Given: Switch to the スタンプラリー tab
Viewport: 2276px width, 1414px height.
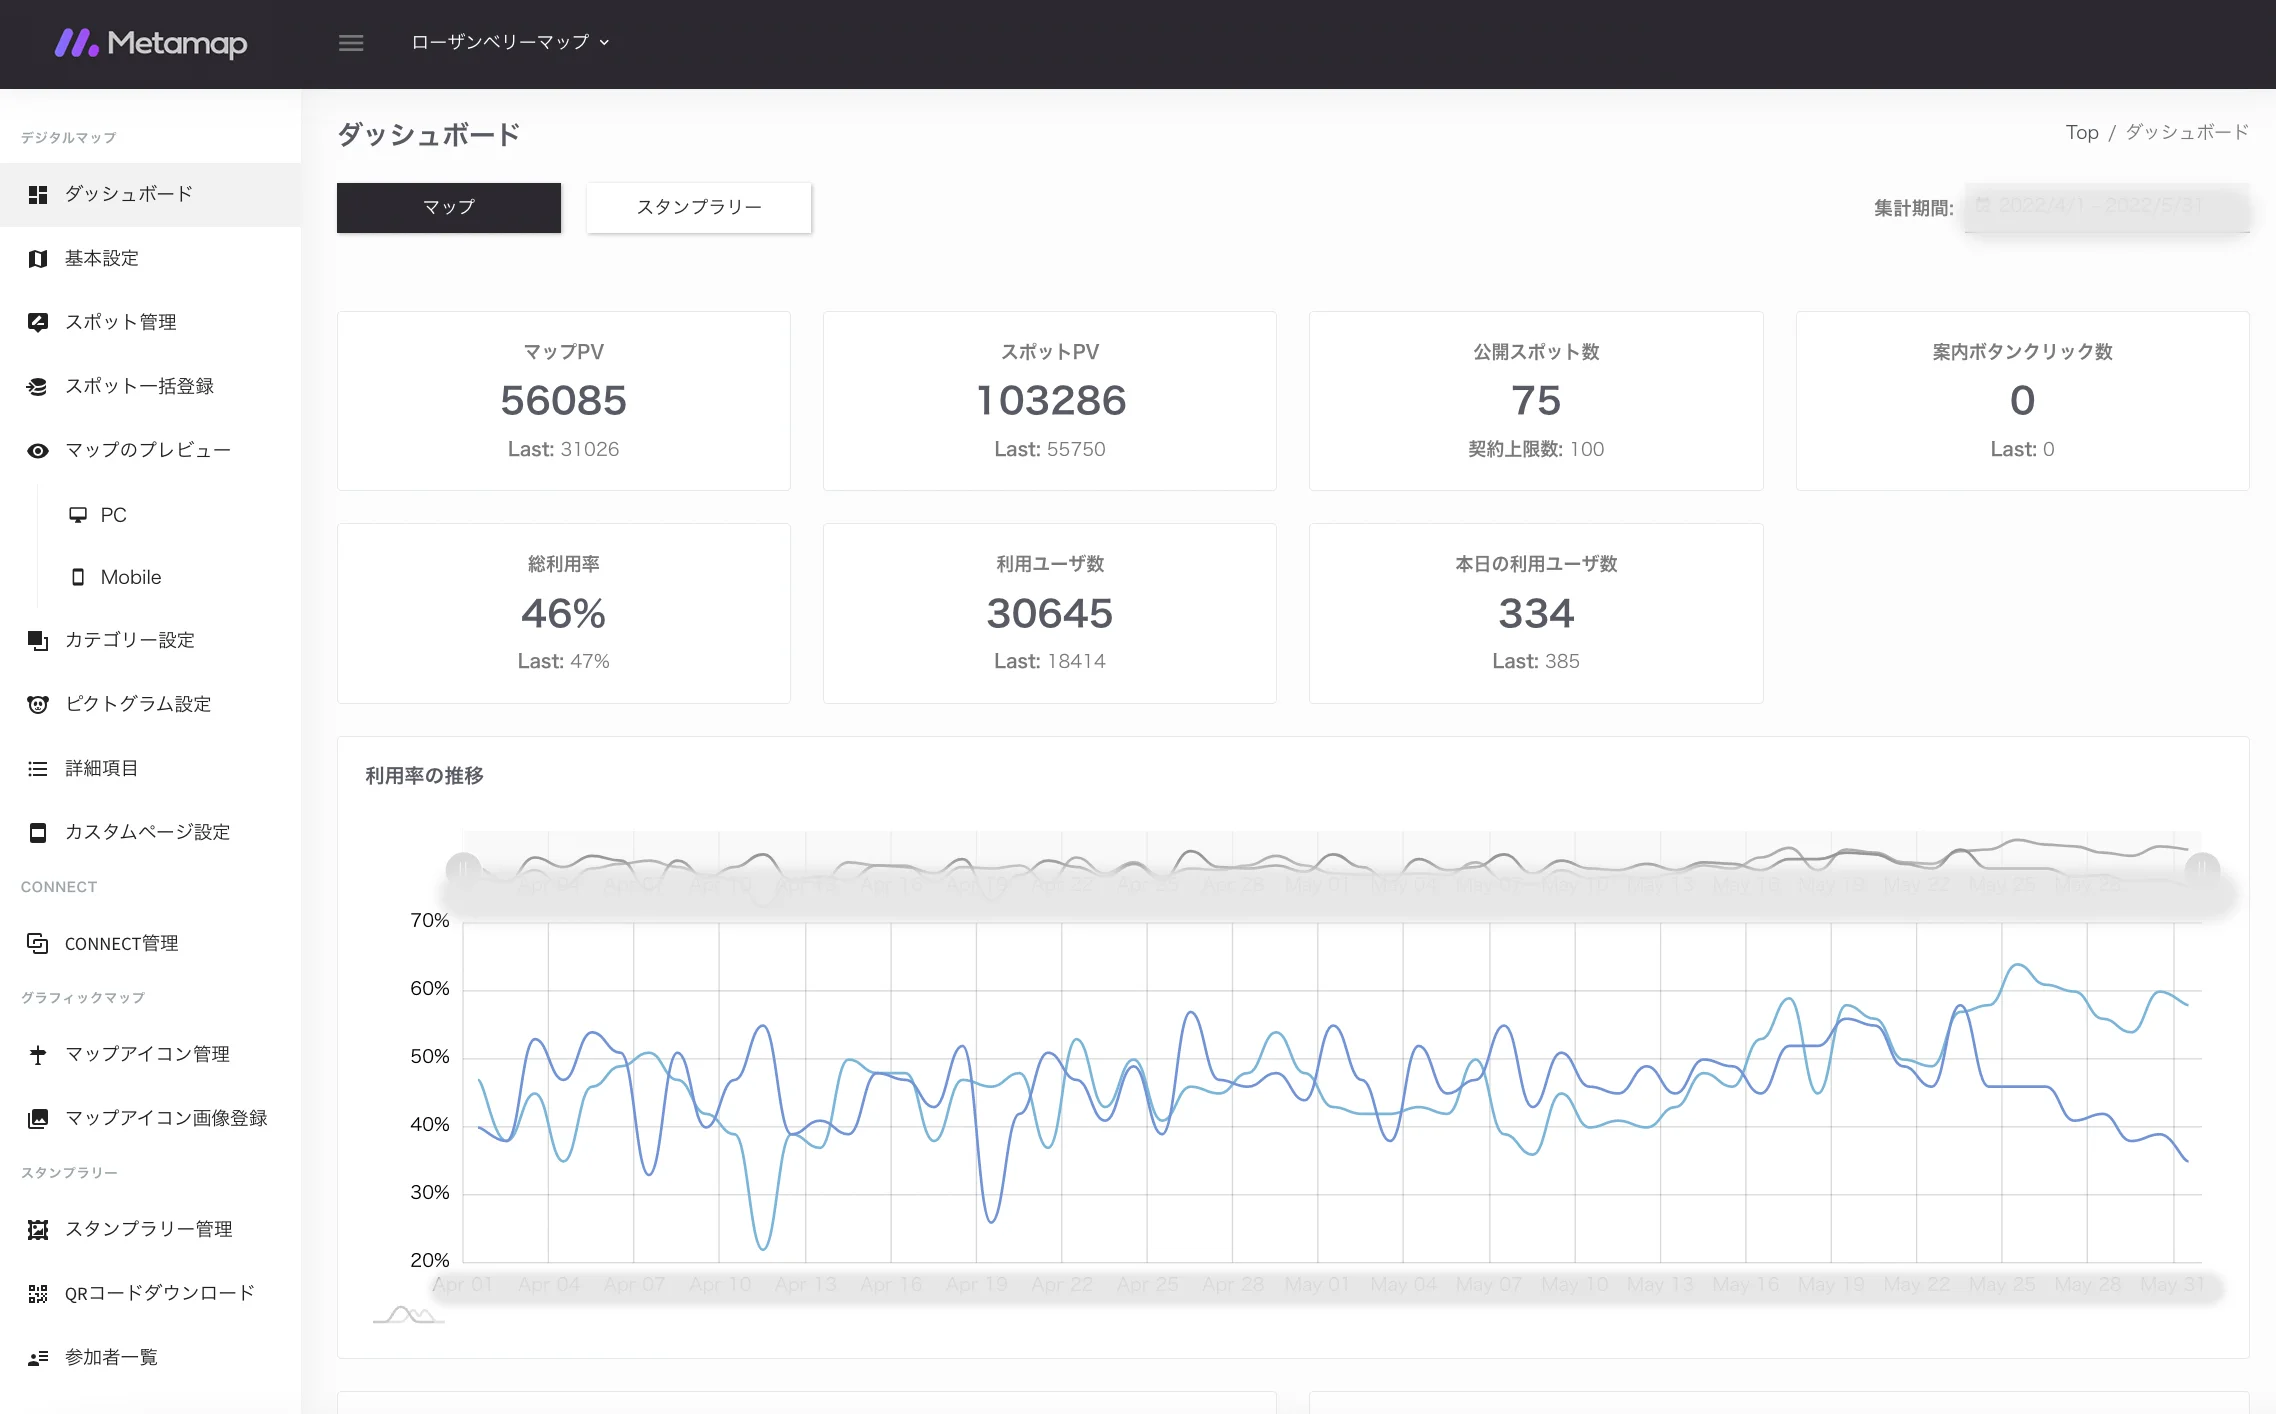Looking at the screenshot, I should click(x=699, y=207).
